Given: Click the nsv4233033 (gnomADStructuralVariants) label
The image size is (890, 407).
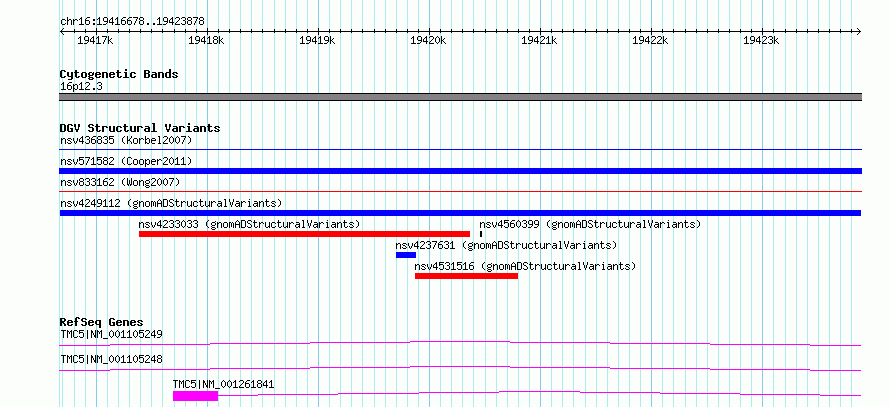Looking at the screenshot, I should click(249, 224).
